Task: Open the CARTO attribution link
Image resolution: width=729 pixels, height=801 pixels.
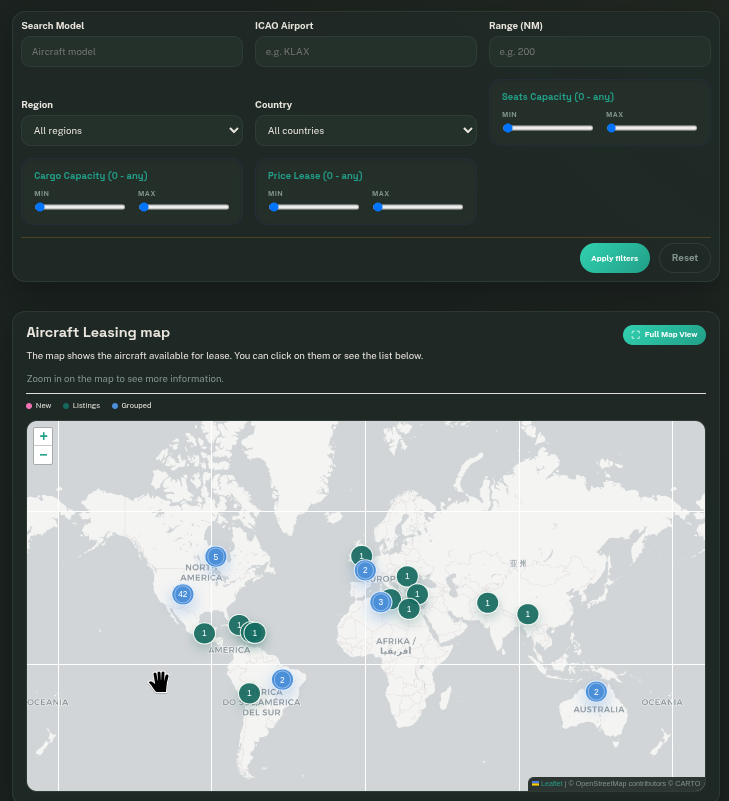Action: coord(687,784)
